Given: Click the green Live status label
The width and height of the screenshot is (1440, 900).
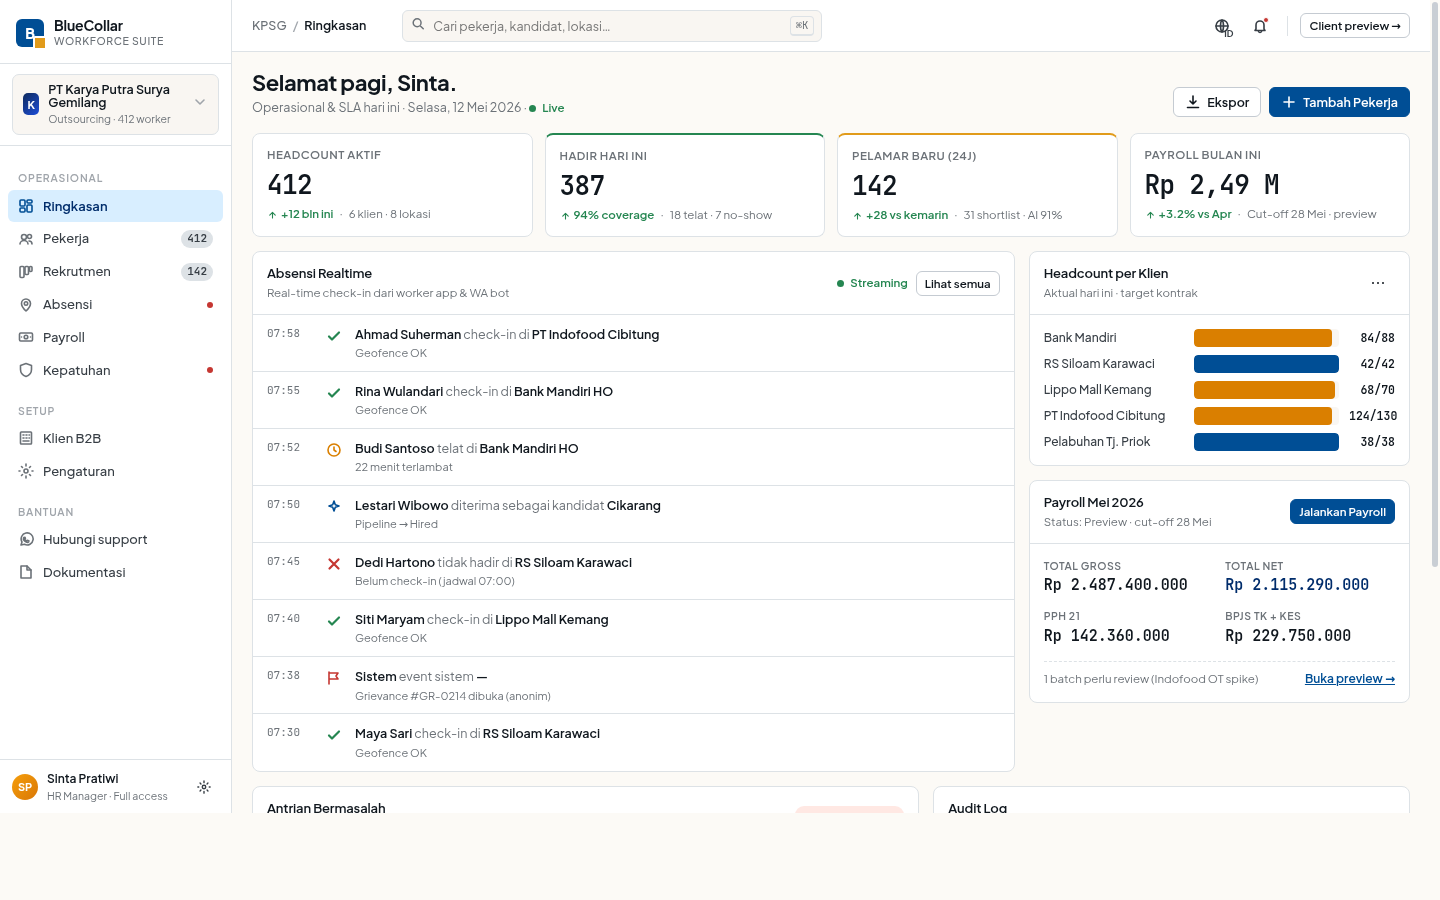Looking at the screenshot, I should pyautogui.click(x=547, y=108).
